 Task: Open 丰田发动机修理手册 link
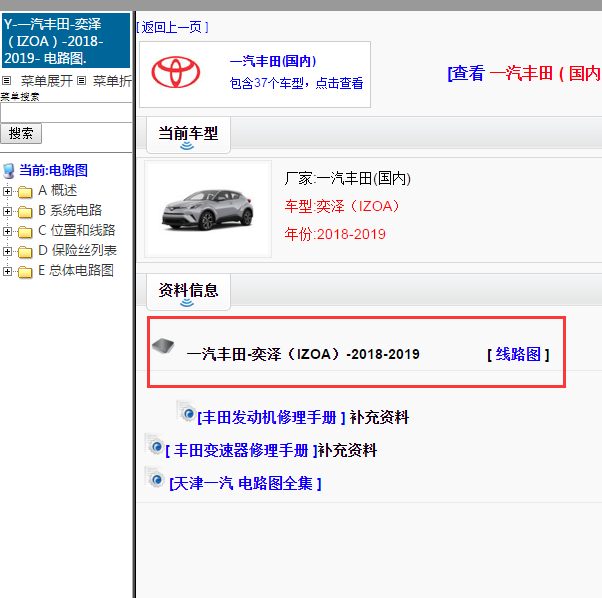click(271, 417)
